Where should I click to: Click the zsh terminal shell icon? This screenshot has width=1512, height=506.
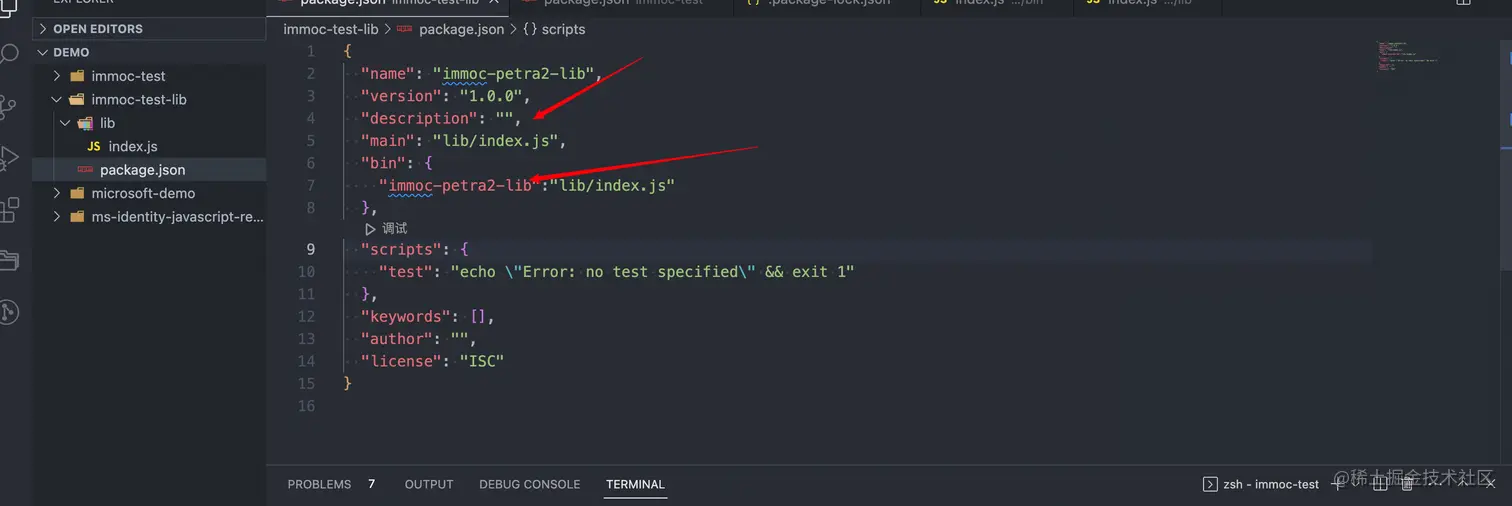point(1210,484)
